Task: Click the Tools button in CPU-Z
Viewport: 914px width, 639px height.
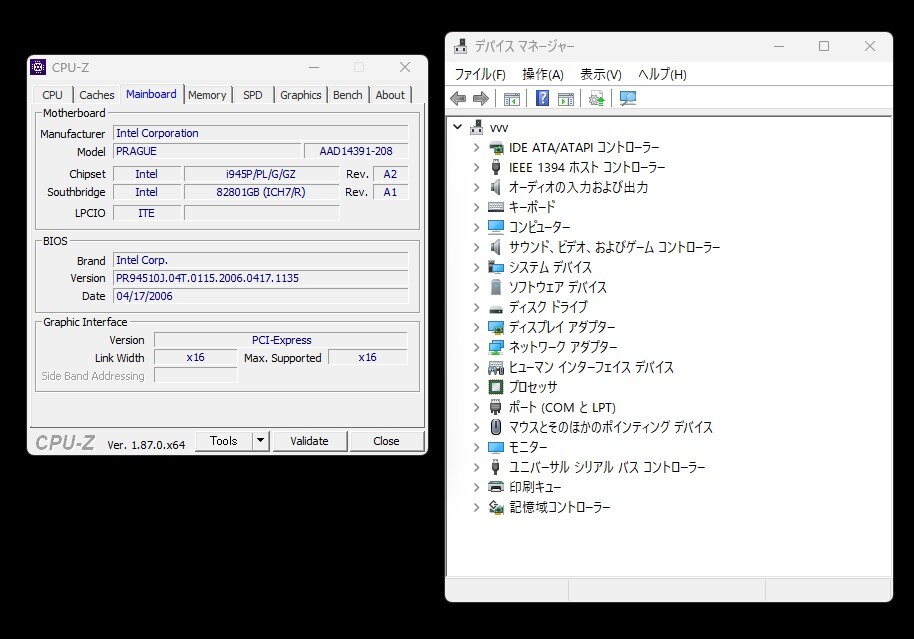Action: (225, 440)
